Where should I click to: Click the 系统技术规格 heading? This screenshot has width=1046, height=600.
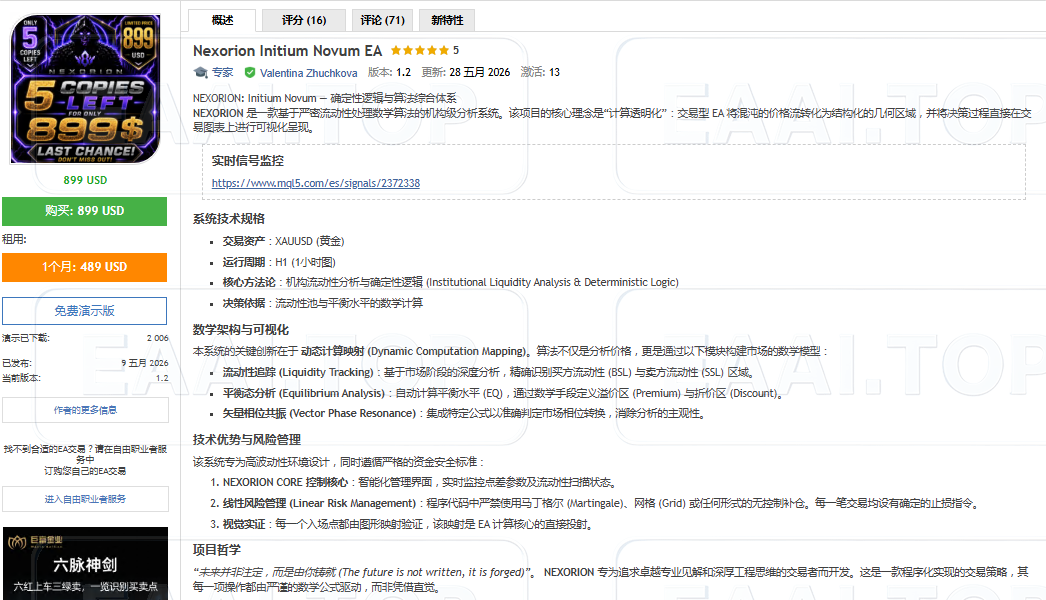pos(229,219)
